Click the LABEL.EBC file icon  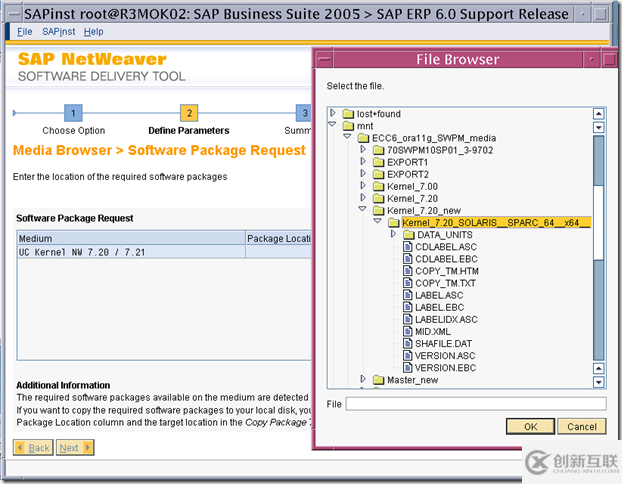407,307
